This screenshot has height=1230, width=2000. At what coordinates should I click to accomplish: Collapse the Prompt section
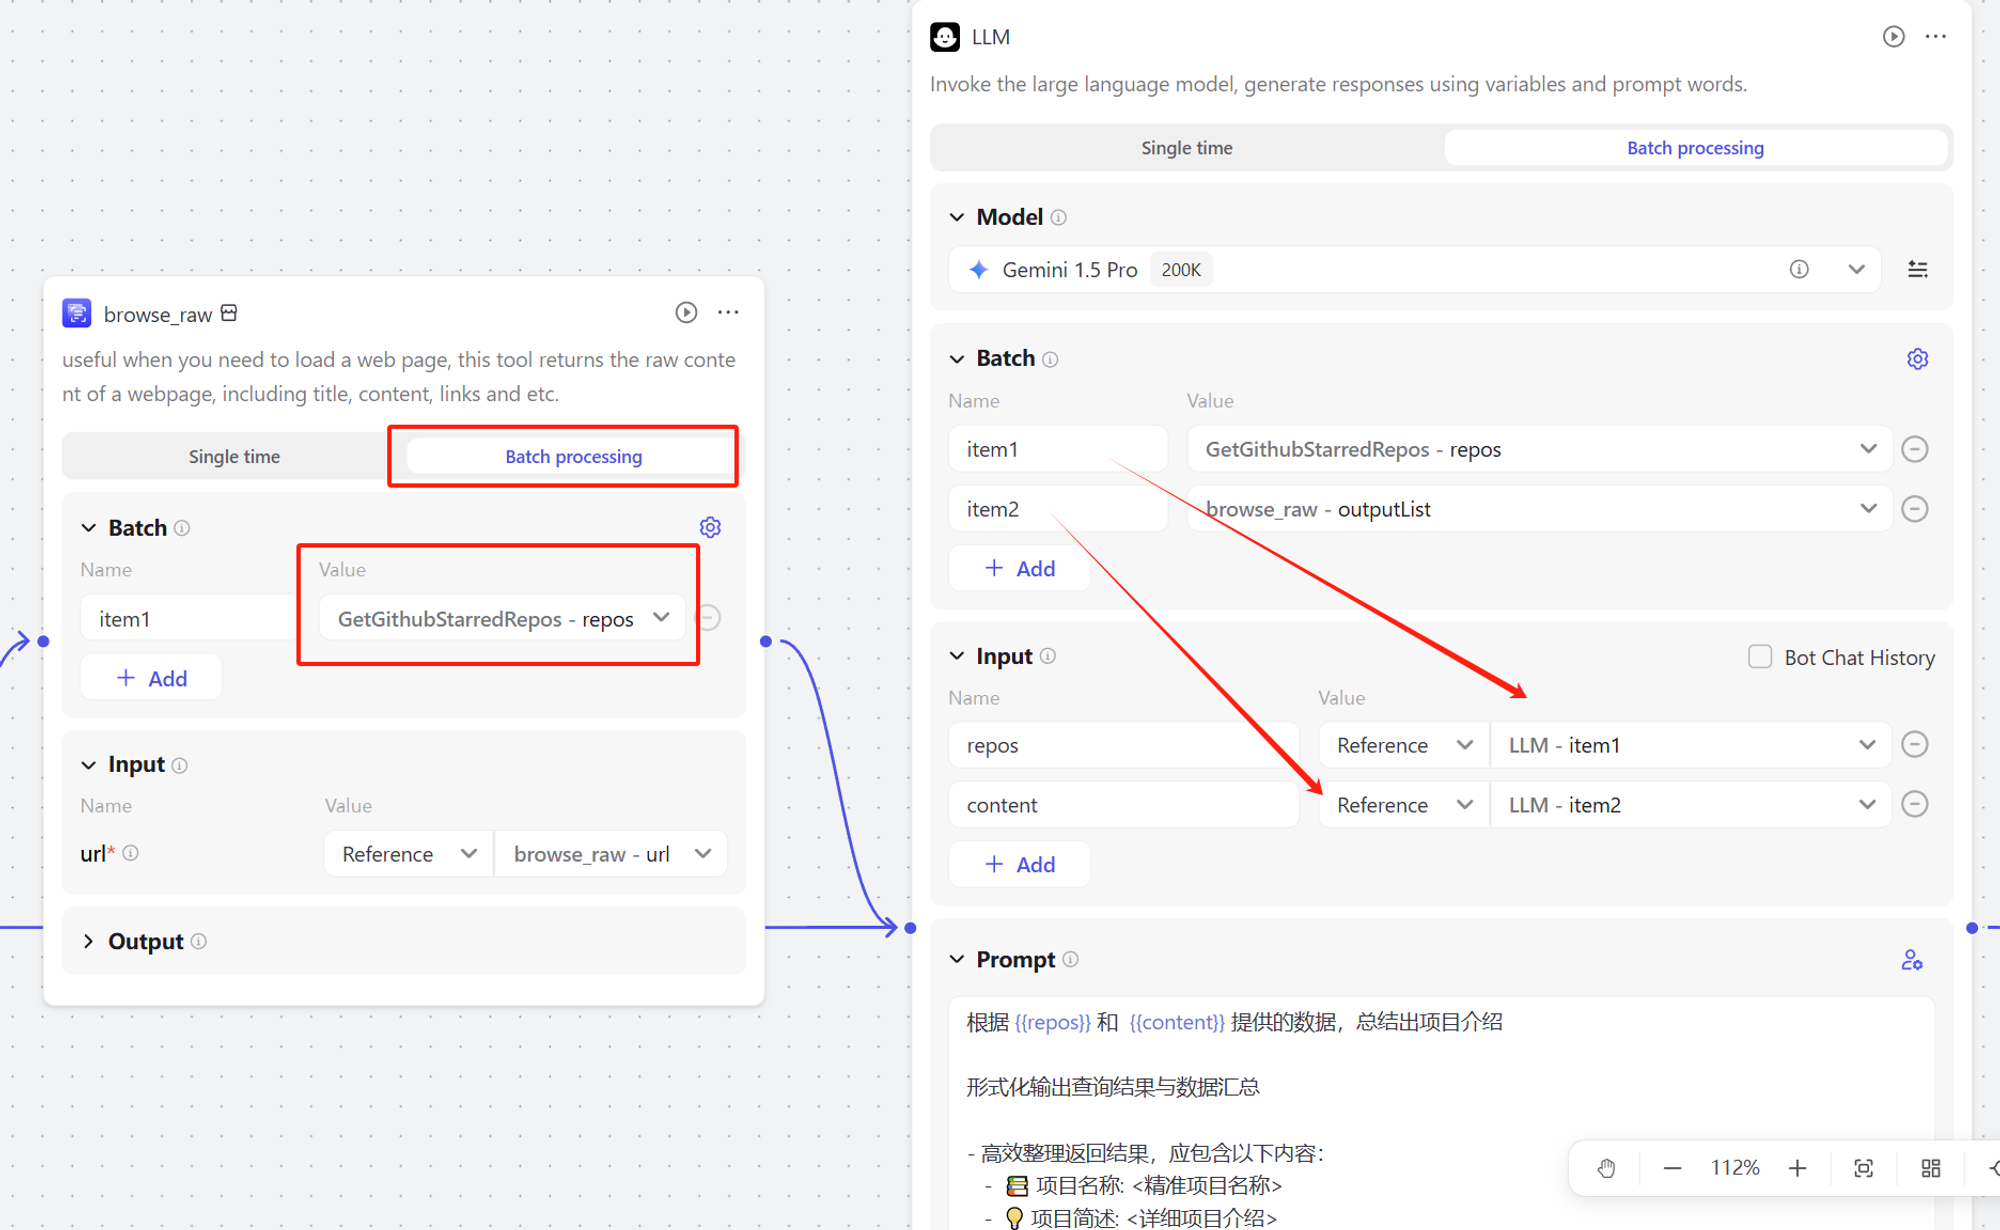[957, 960]
